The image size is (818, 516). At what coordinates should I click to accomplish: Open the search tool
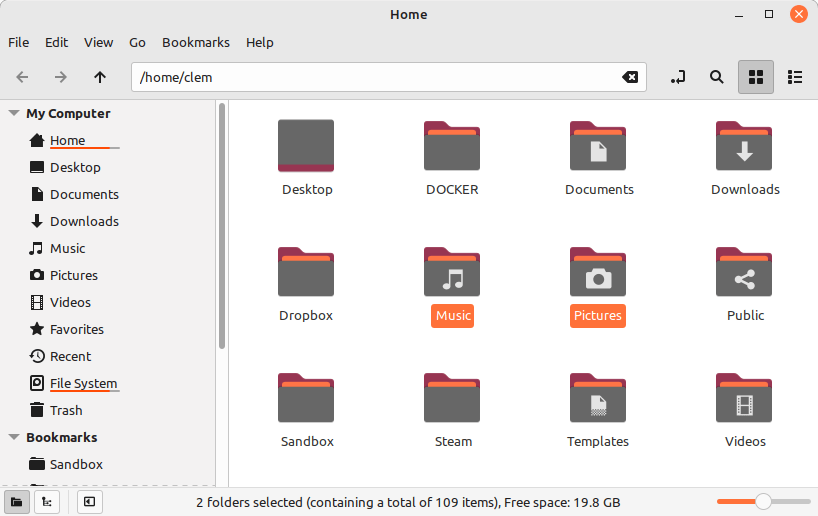[x=717, y=77]
